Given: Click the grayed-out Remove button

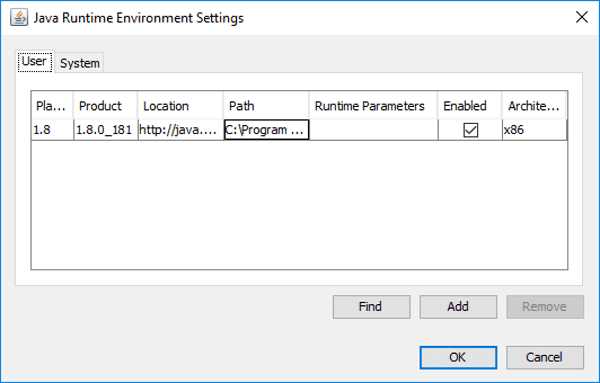Looking at the screenshot, I should click(545, 306).
